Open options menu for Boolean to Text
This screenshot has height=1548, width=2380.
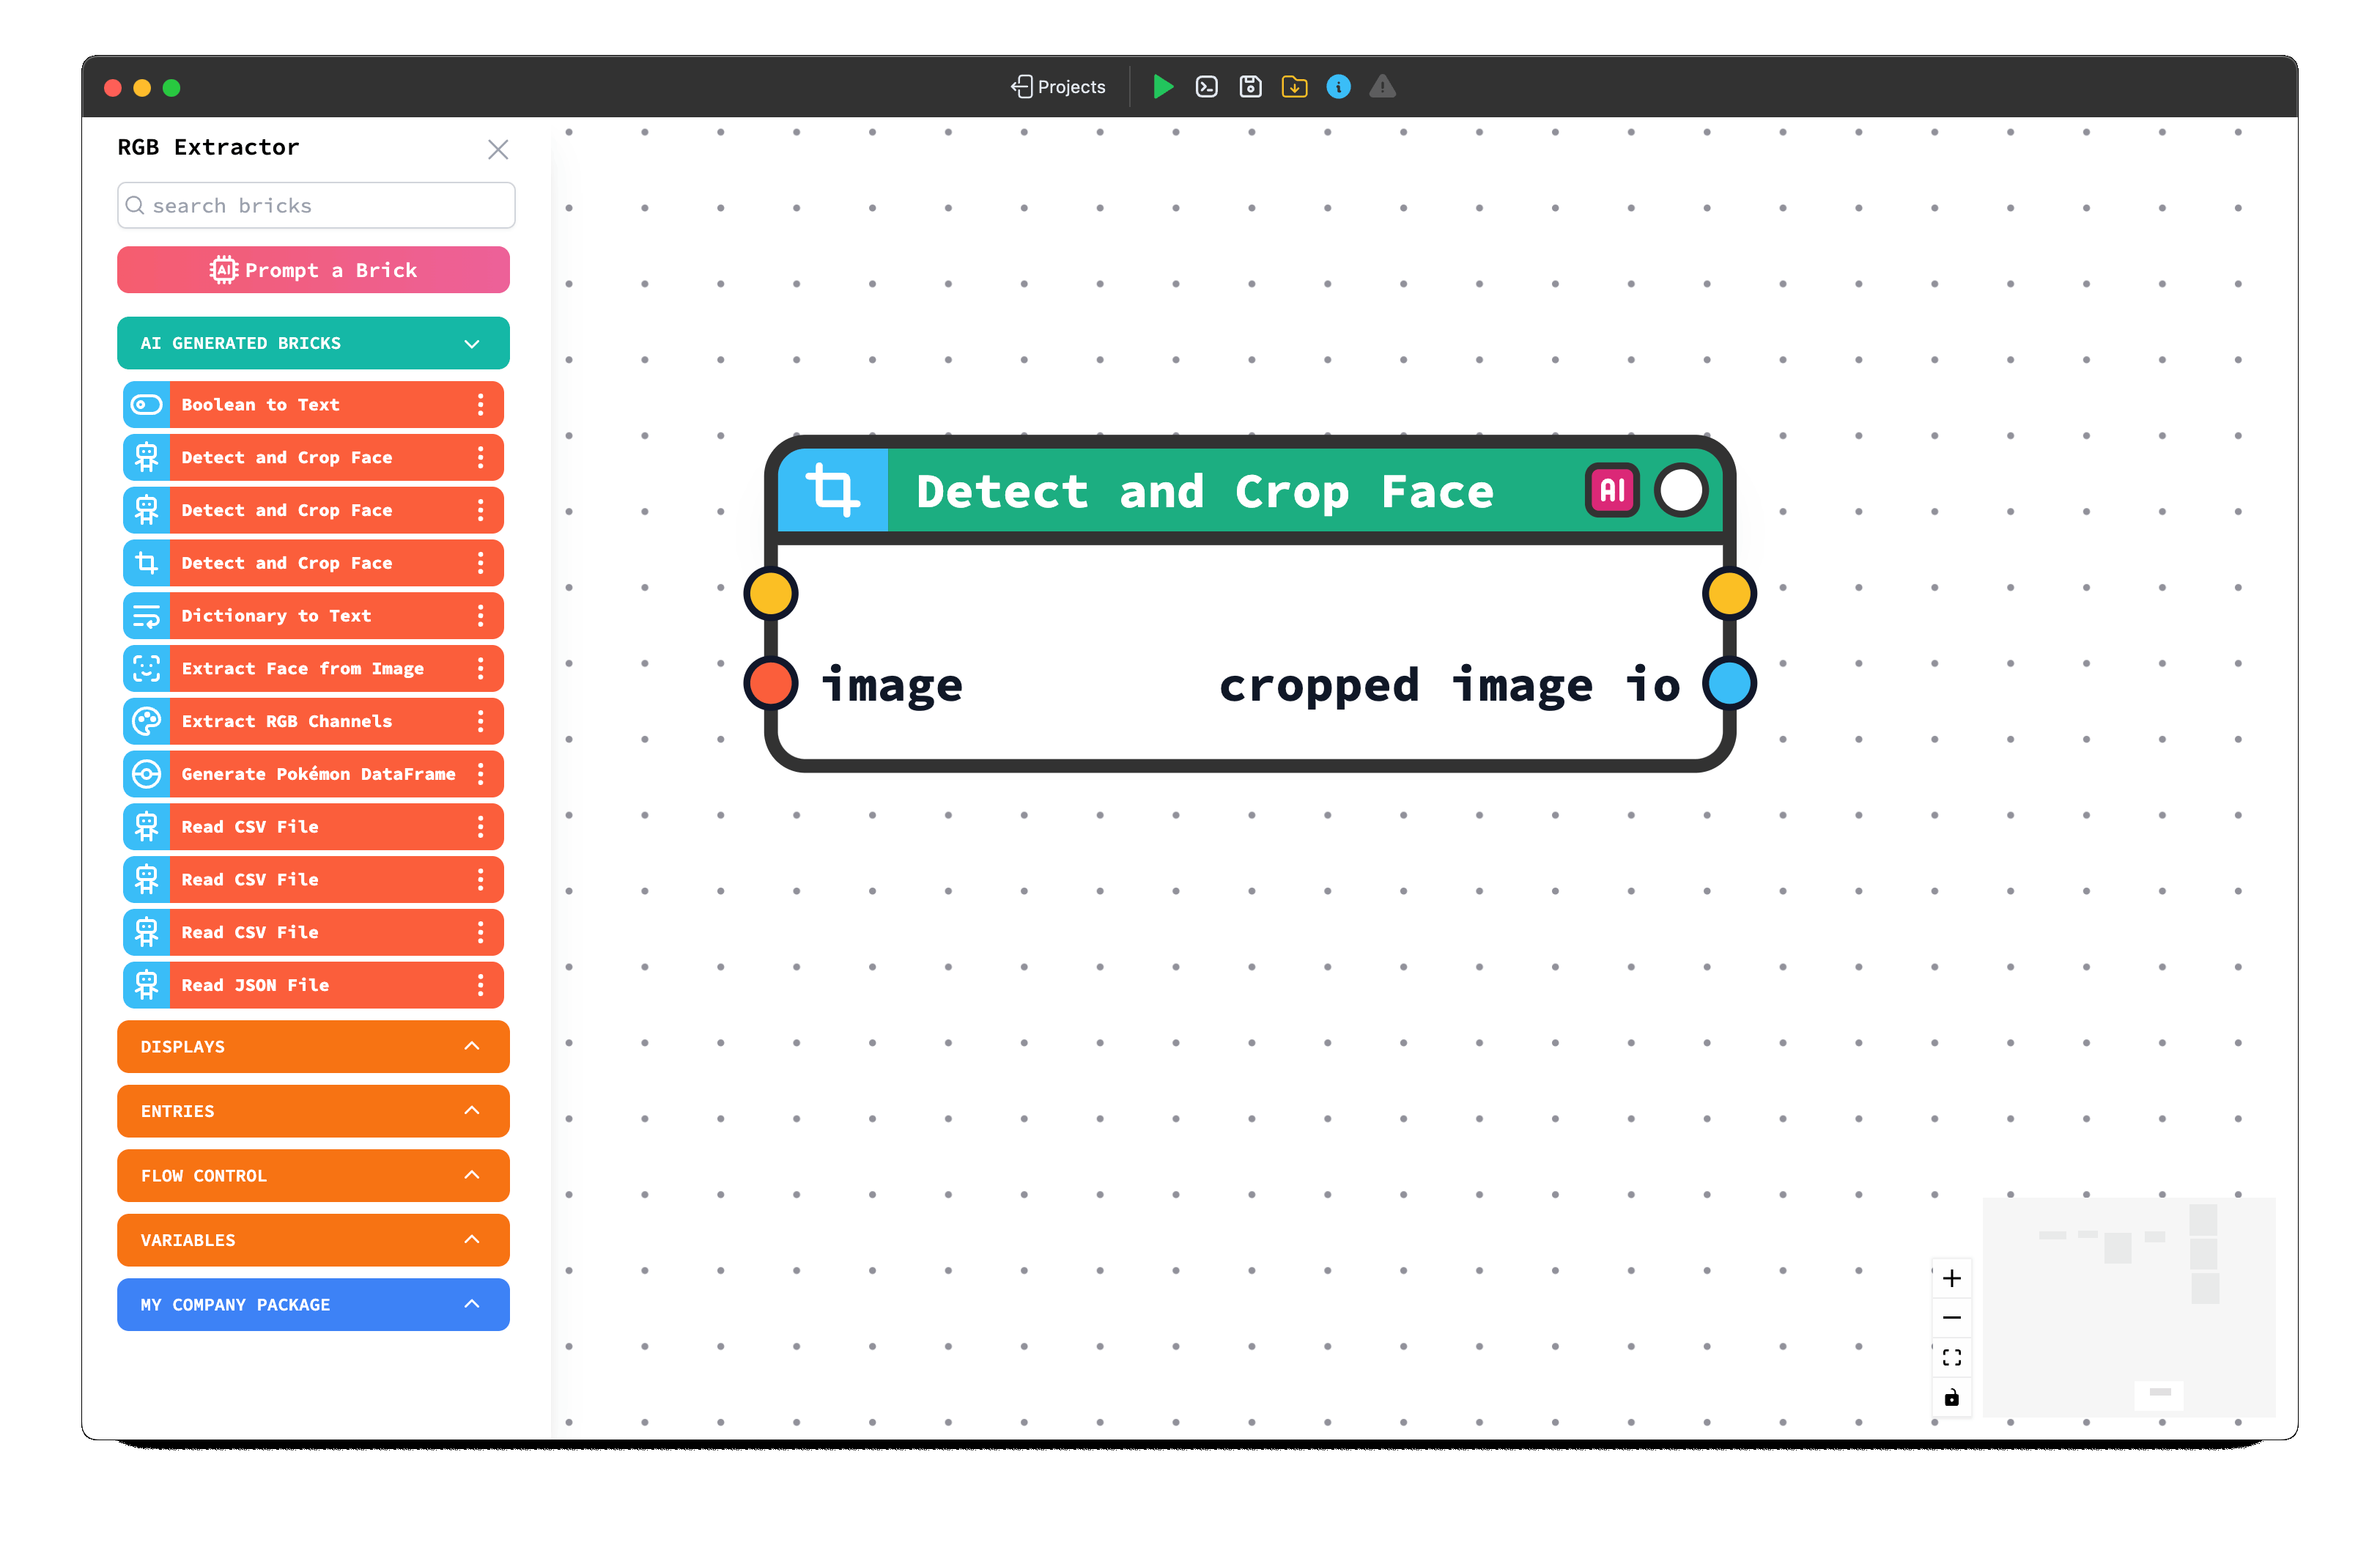pyautogui.click(x=481, y=405)
